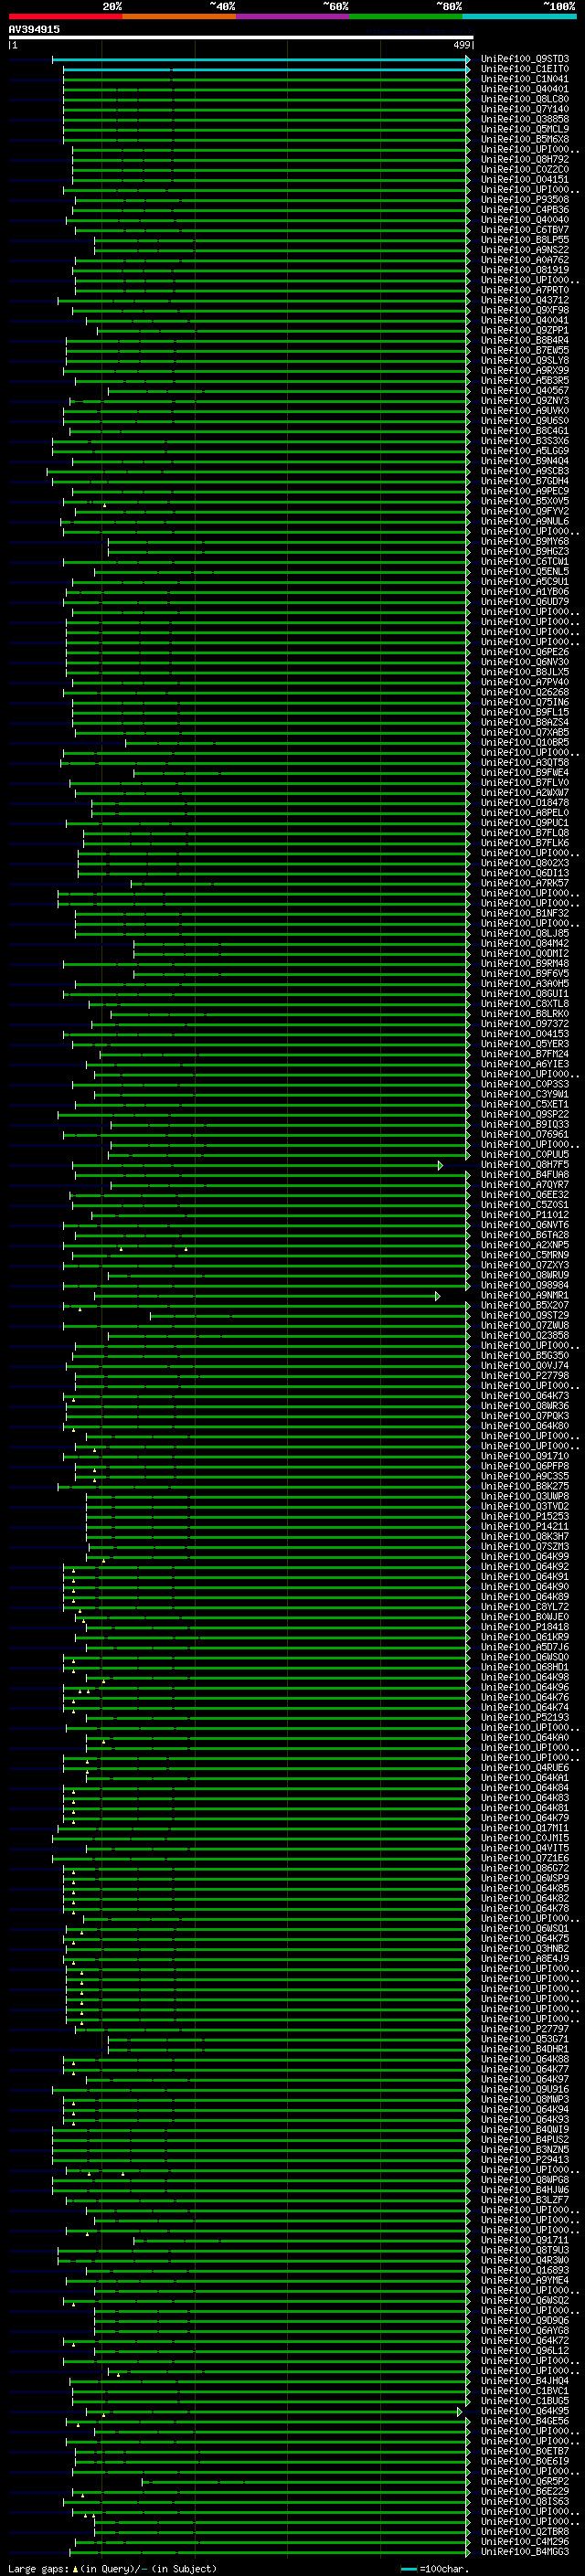
Task: Click label UniRef100_Q40041
Action: click(x=524, y=320)
